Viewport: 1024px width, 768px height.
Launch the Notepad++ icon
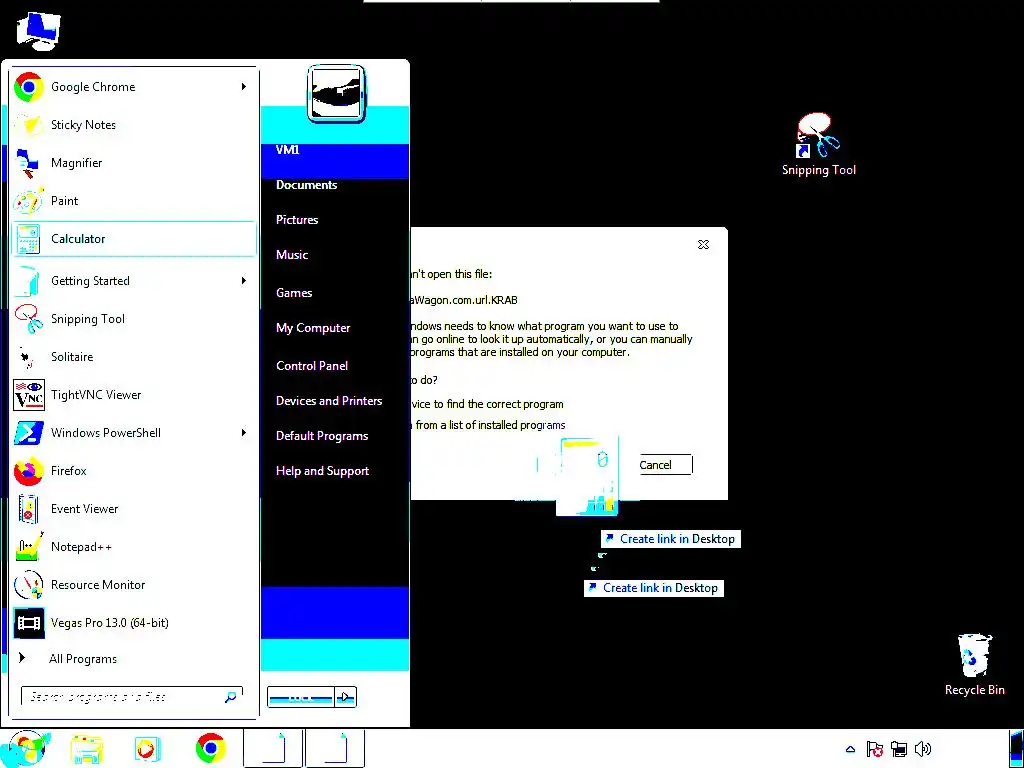point(29,547)
